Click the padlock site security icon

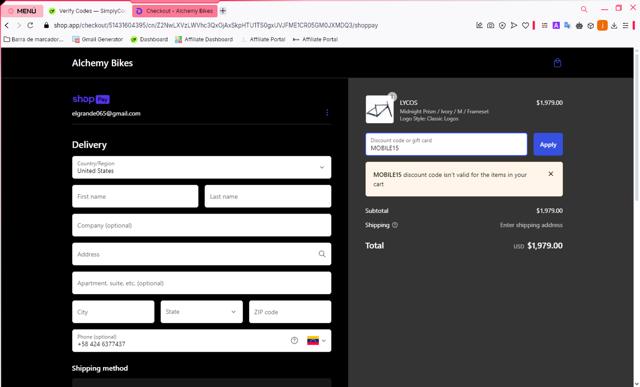pyautogui.click(x=46, y=25)
